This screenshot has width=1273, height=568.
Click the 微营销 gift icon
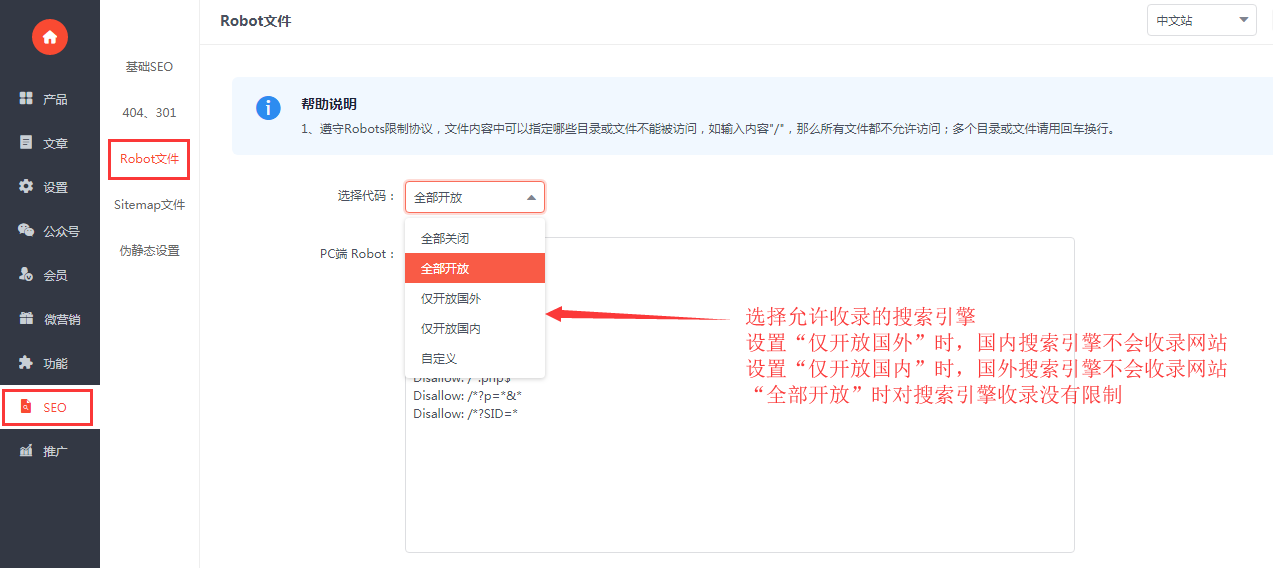coord(27,319)
